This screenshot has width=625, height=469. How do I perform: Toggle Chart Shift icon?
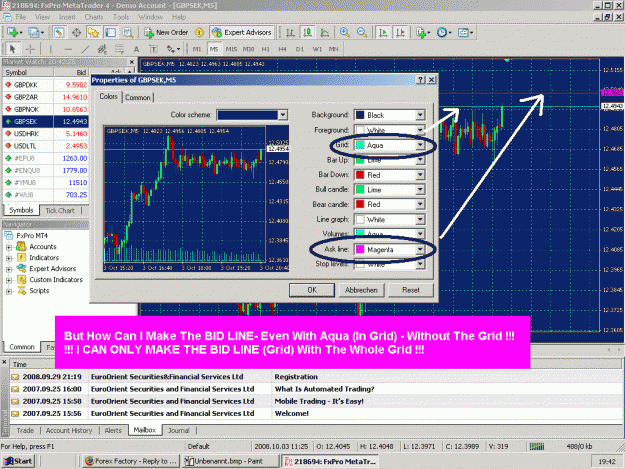click(401, 32)
